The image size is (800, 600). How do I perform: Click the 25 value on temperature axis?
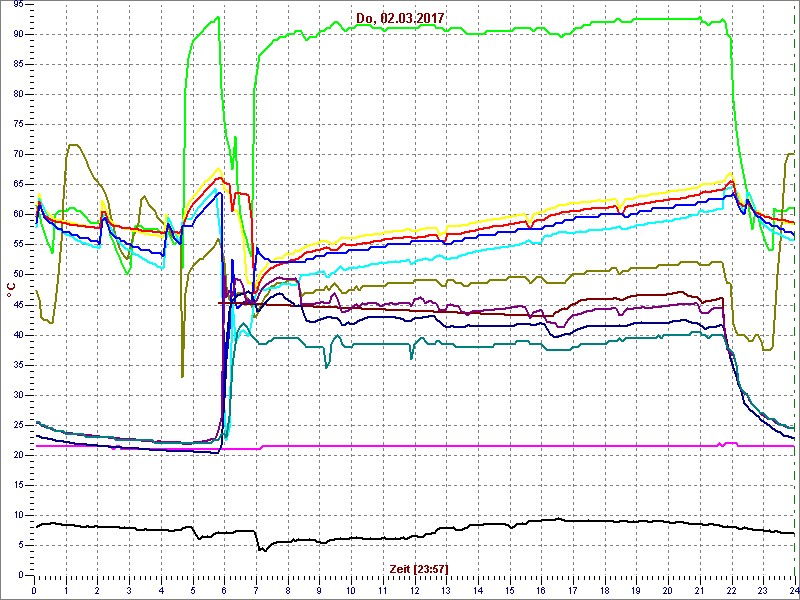pos(17,425)
